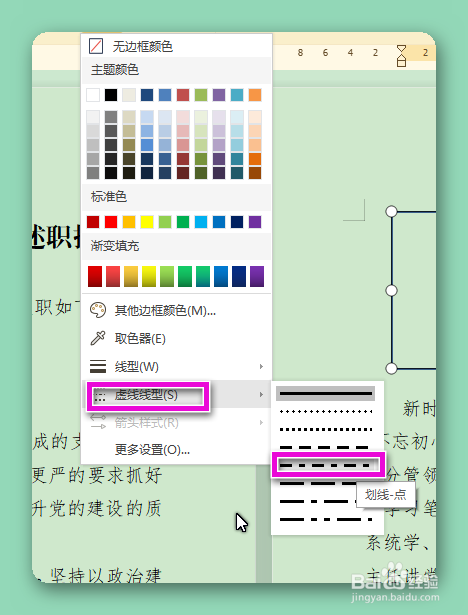Pick the navy standard color
468x615 pixels.
pyautogui.click(x=237, y=222)
